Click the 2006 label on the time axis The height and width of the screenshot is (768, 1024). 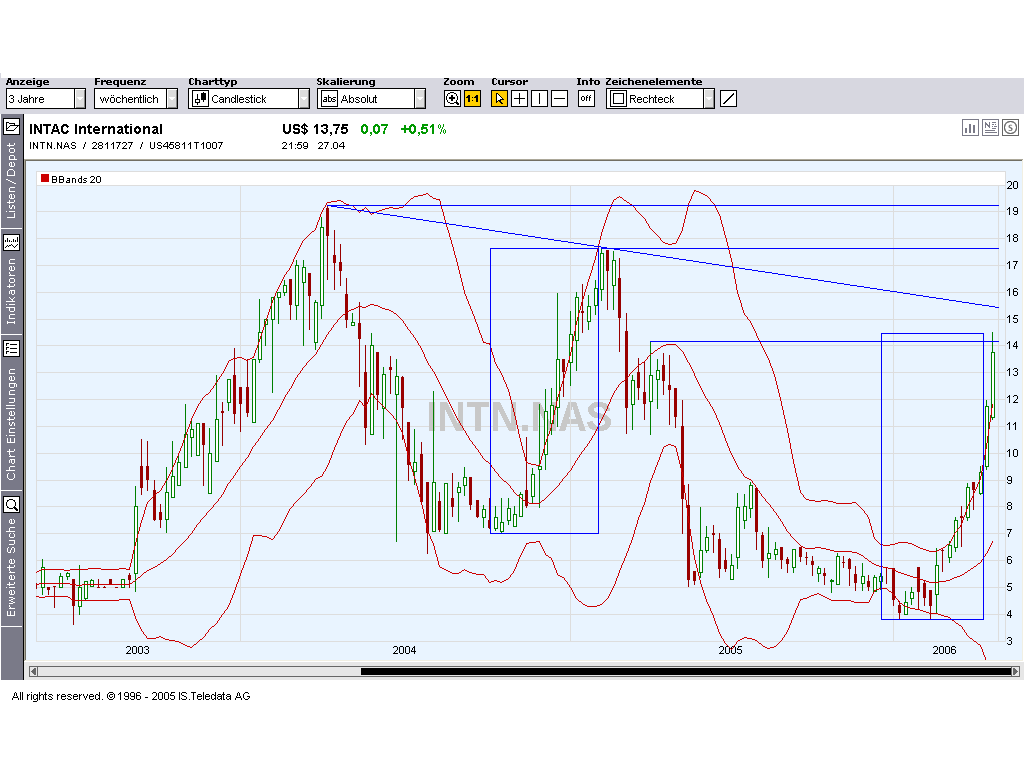(944, 650)
